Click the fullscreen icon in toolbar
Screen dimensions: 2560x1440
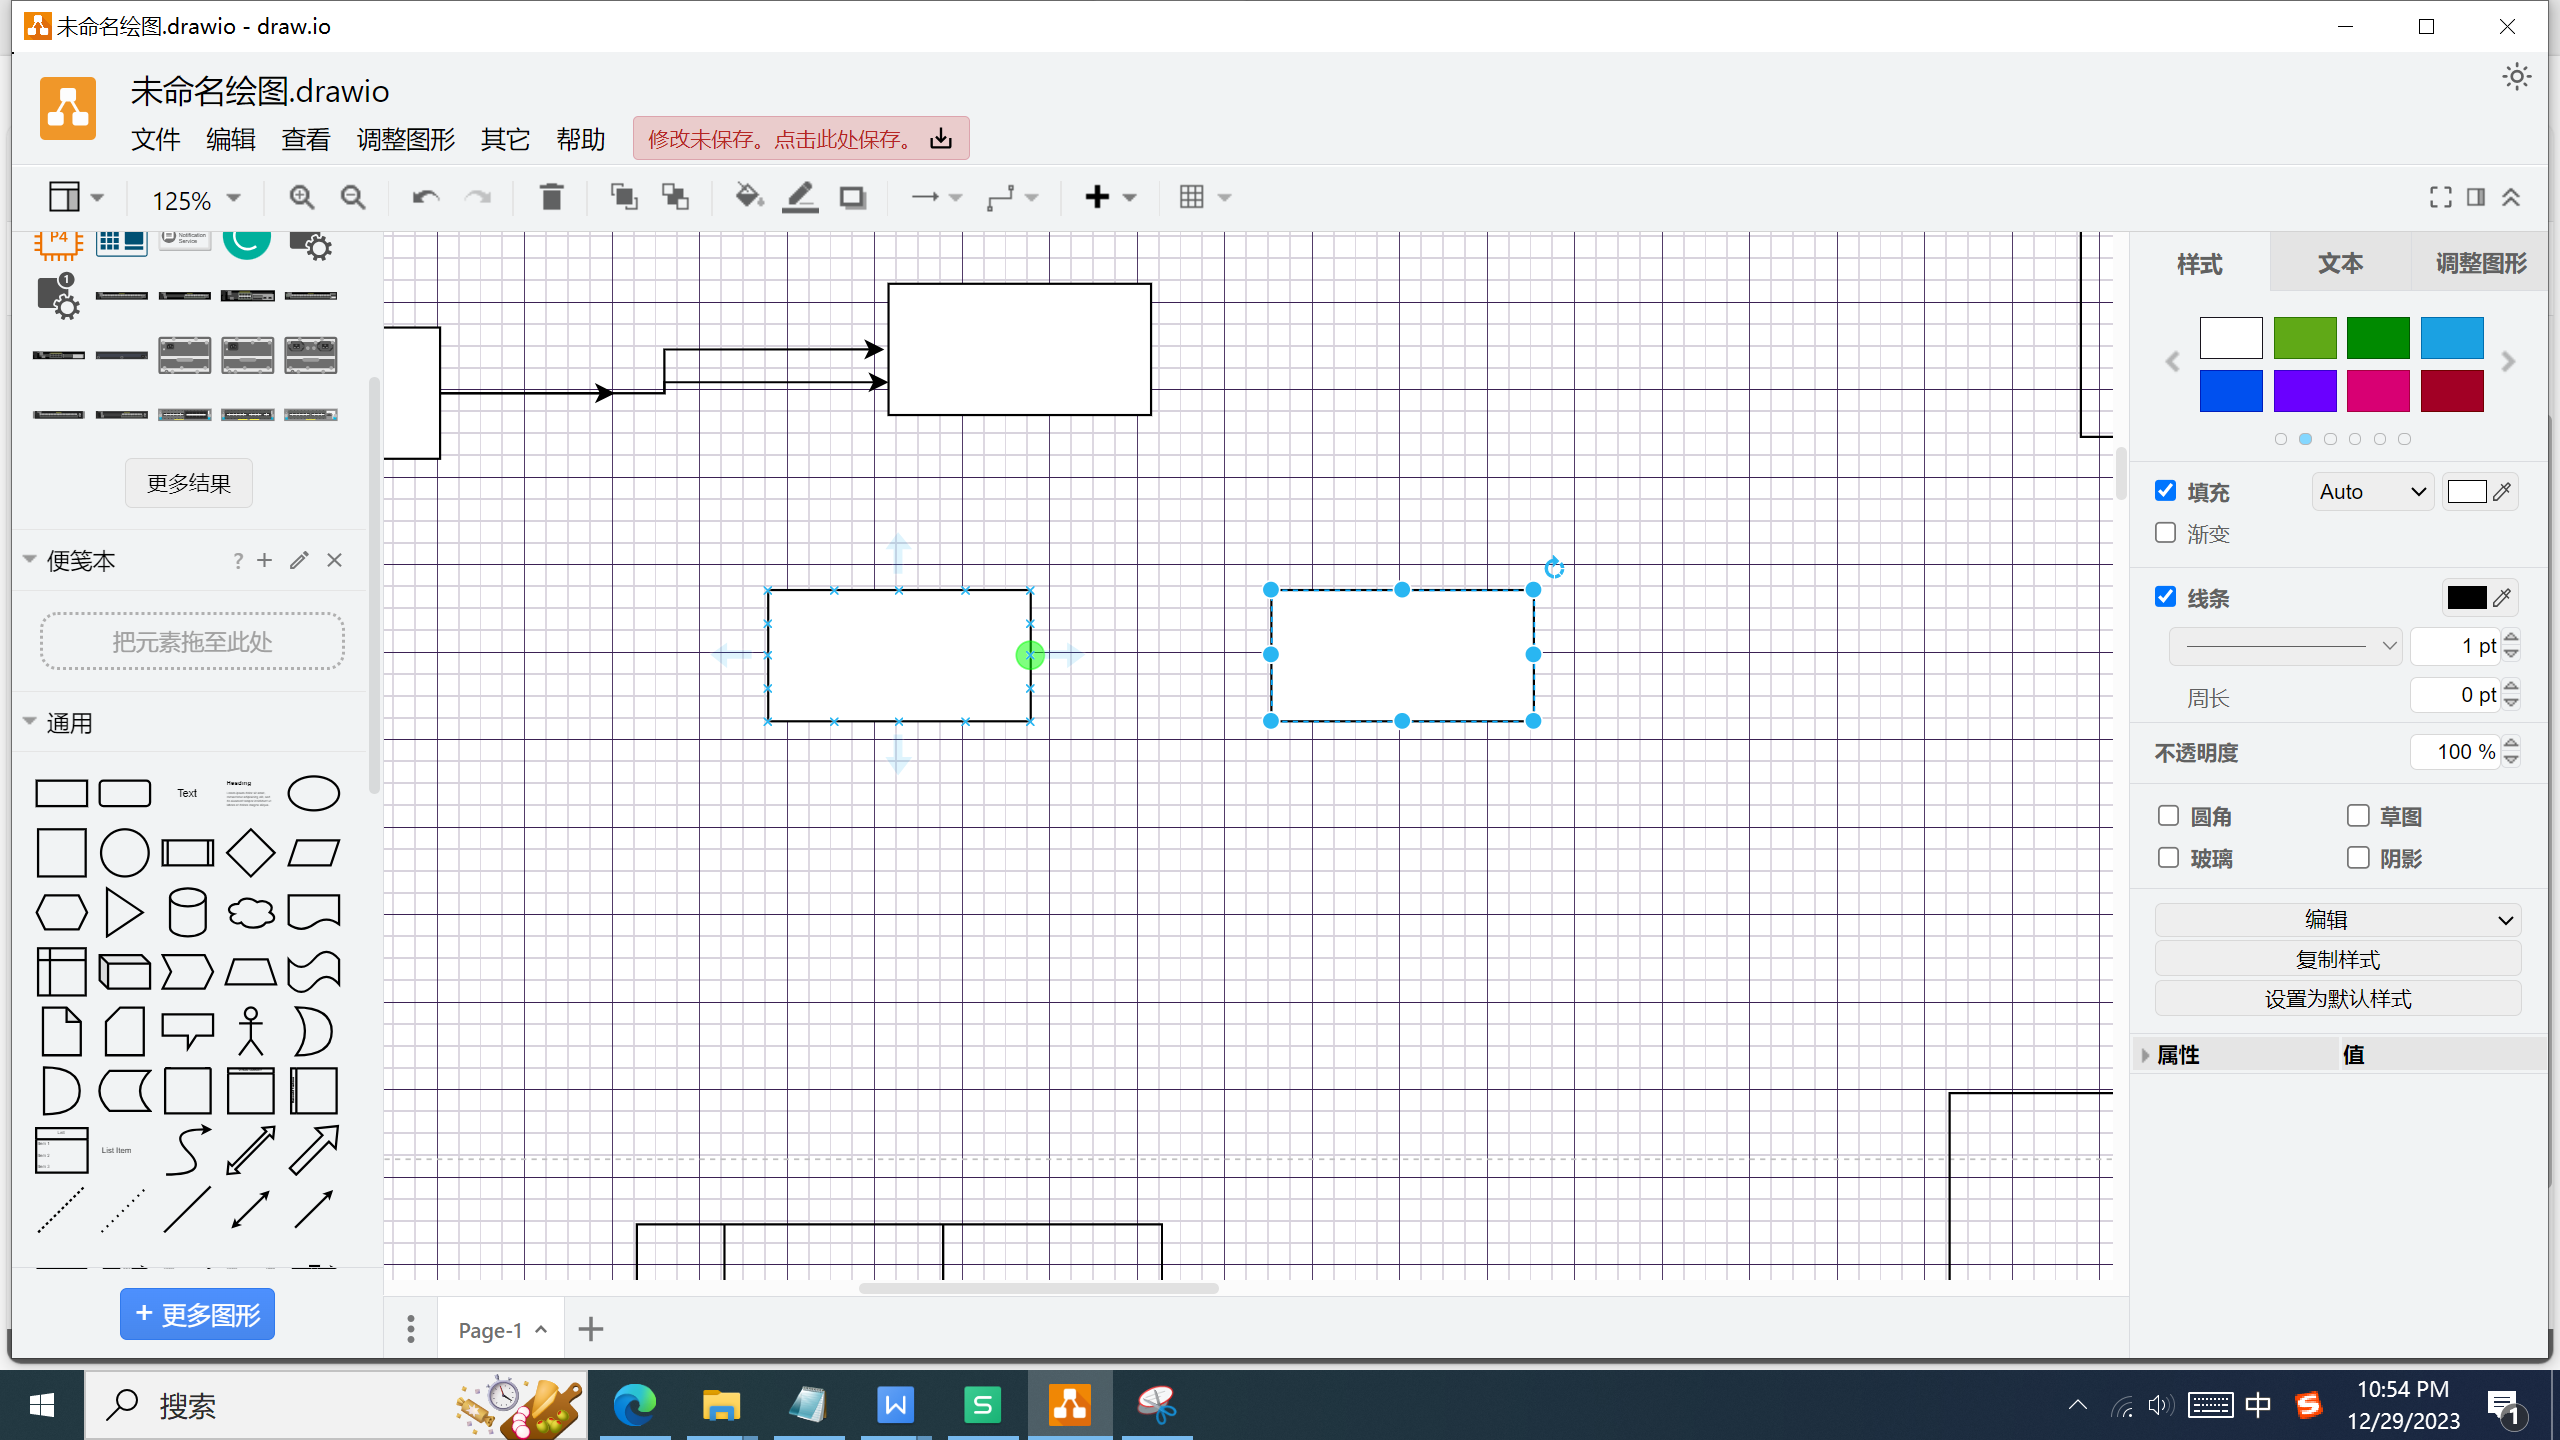pos(2440,197)
